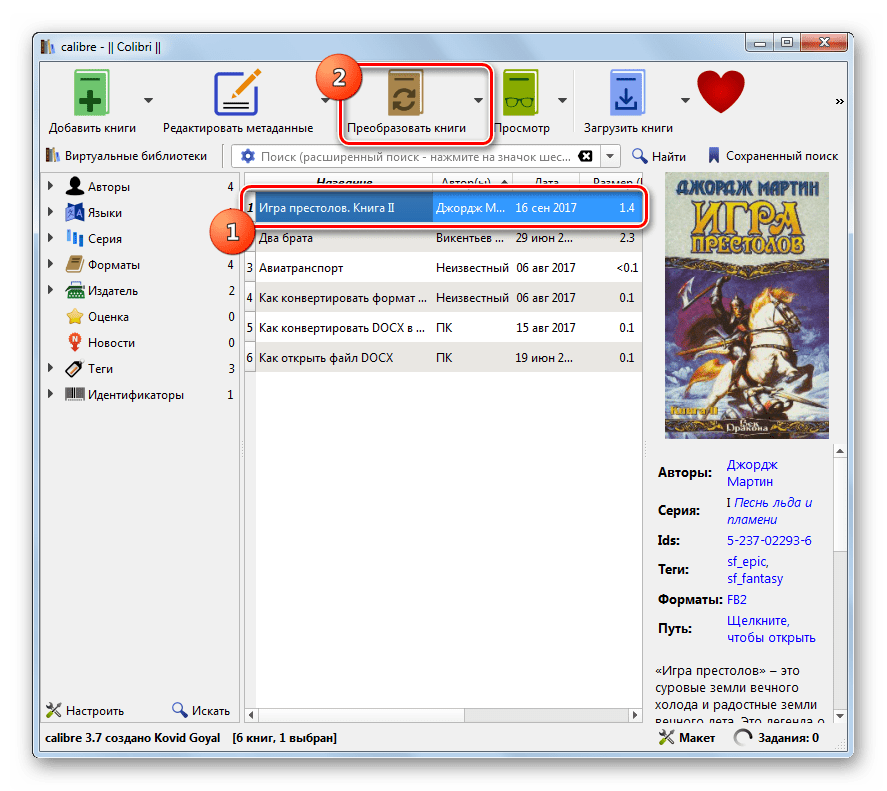Viewport: 887px width, 791px height.
Task: Click inside the search input field
Action: (416, 156)
